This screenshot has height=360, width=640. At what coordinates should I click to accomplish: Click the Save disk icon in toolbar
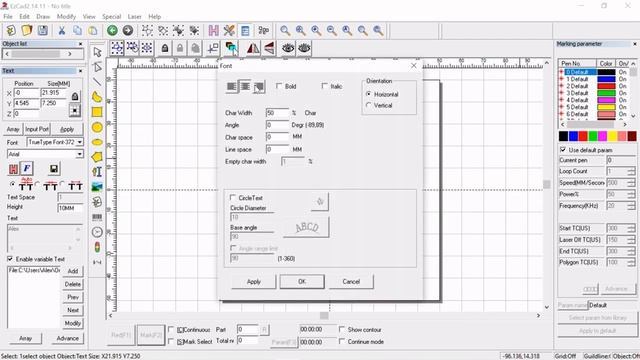[x=43, y=30]
